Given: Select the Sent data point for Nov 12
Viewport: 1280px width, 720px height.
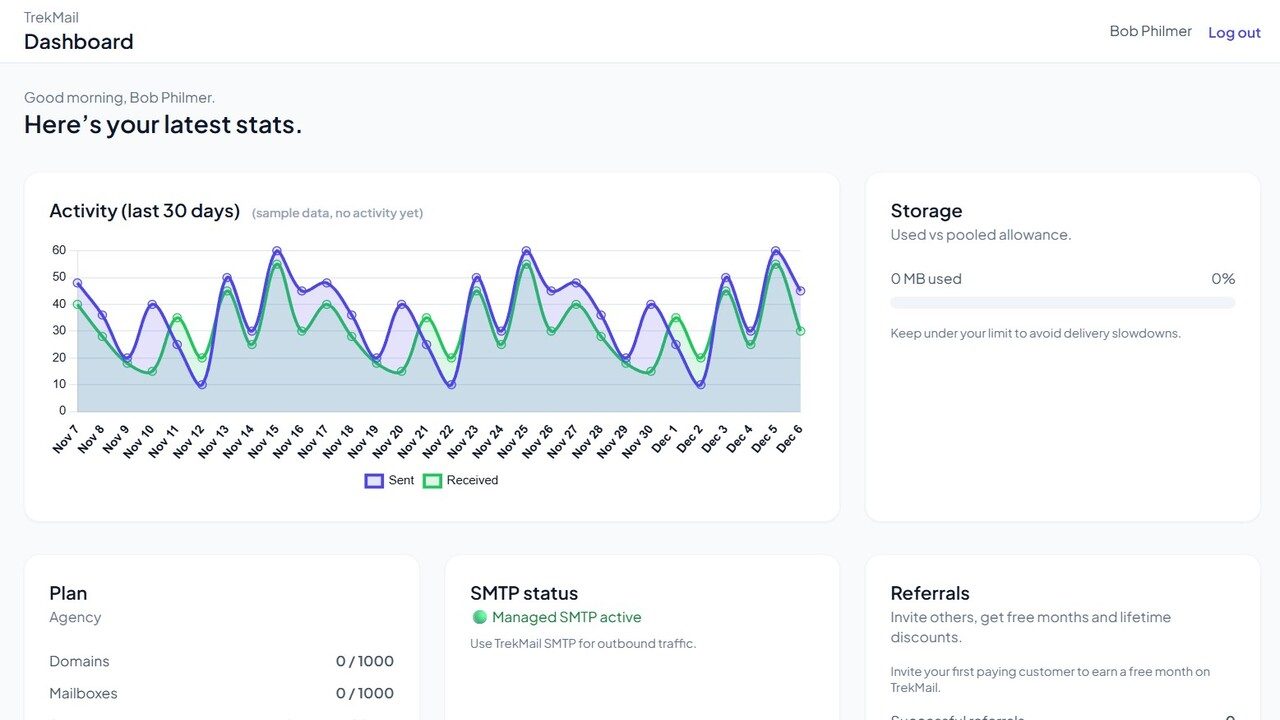Looking at the screenshot, I should tap(202, 384).
